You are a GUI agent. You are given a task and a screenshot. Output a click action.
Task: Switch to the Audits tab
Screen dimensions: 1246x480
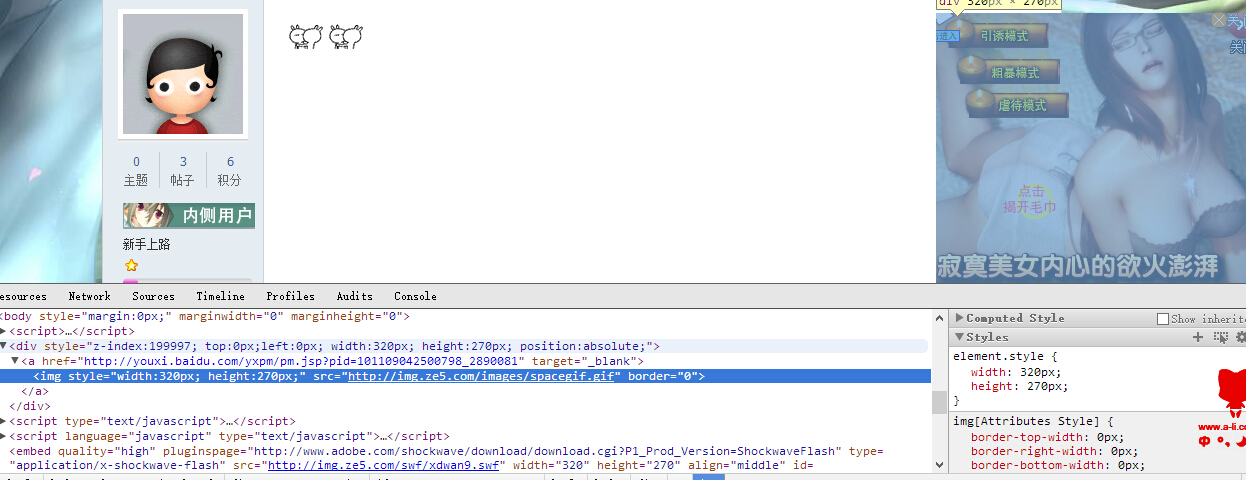[x=354, y=296]
